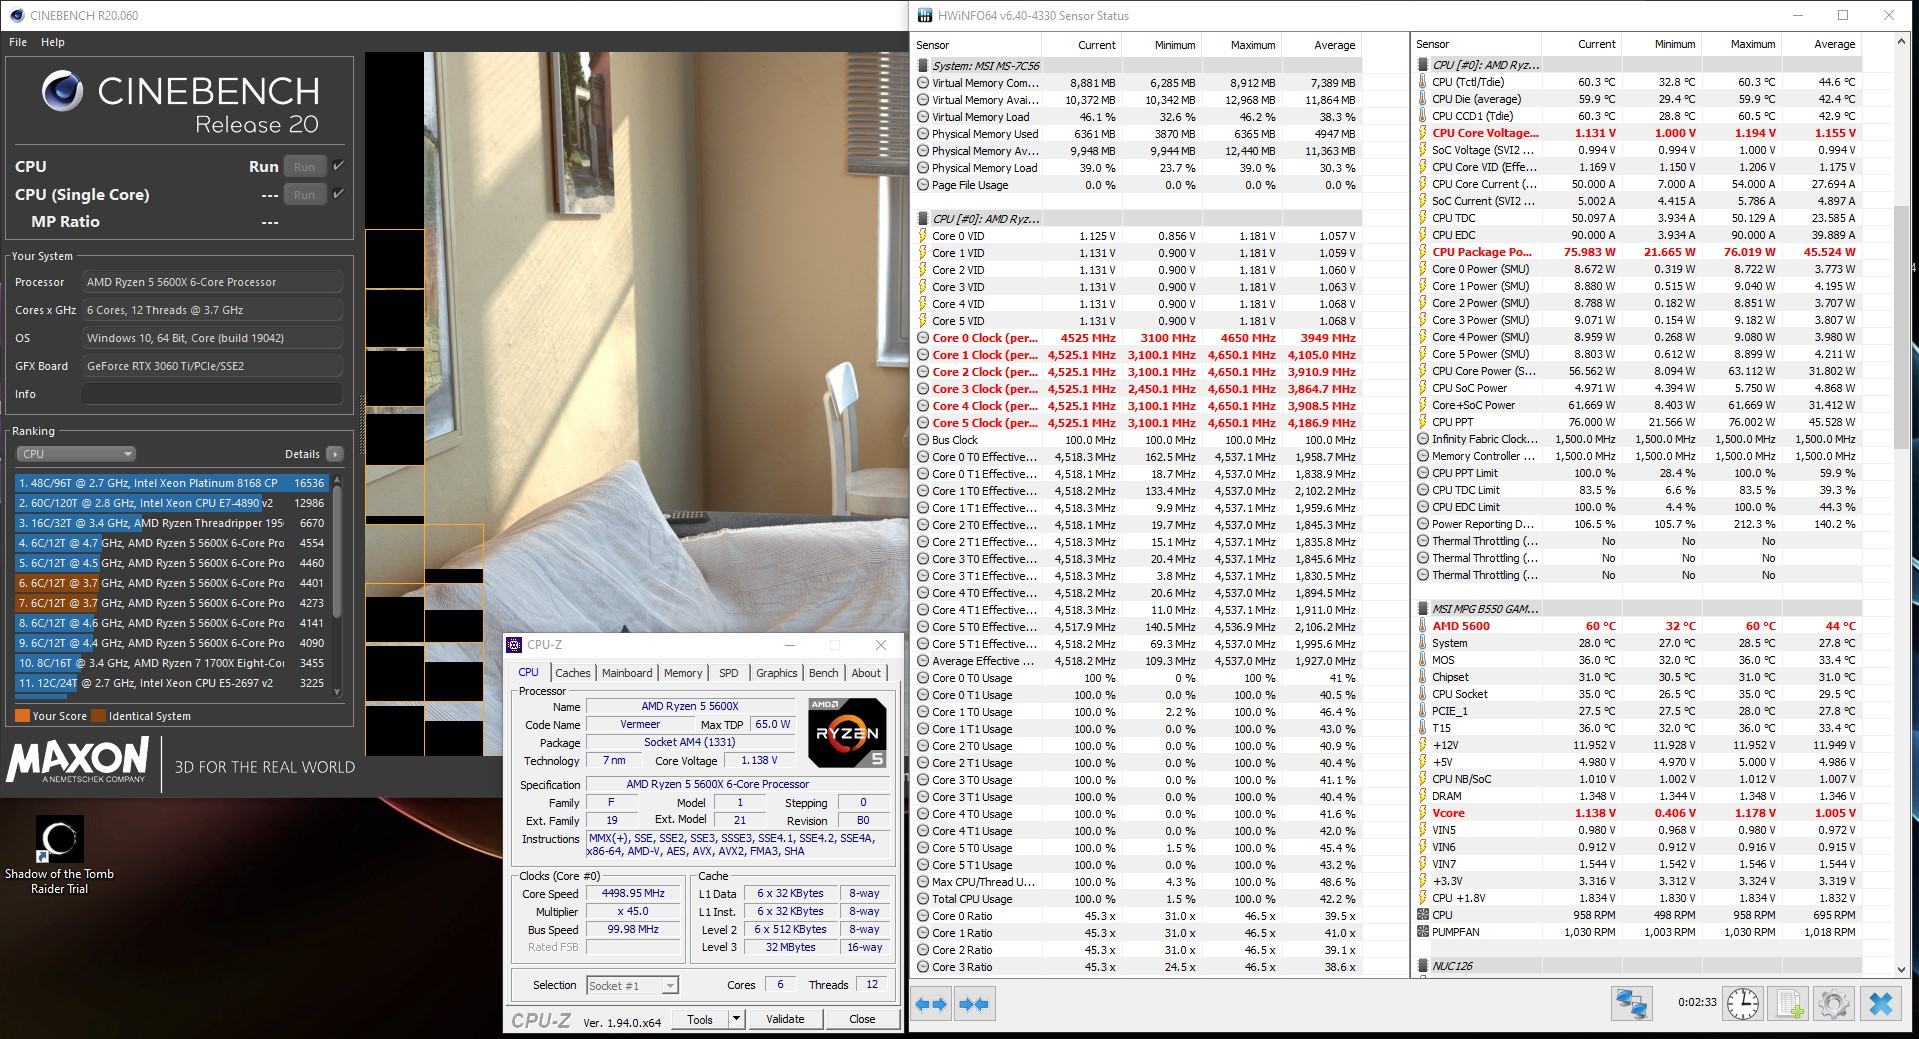Click the AMD 5600 temperature thermometer icon
The height and width of the screenshot is (1039, 1919).
(x=1423, y=626)
